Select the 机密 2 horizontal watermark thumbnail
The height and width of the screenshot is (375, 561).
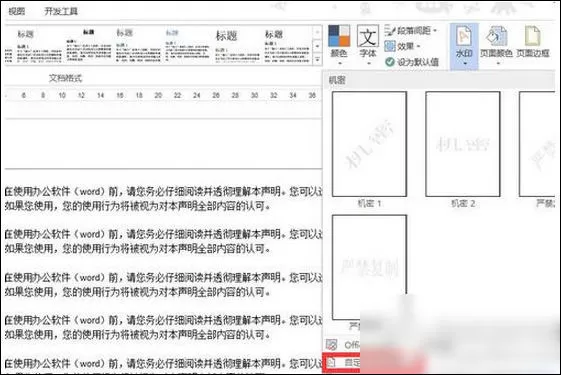pos(463,144)
